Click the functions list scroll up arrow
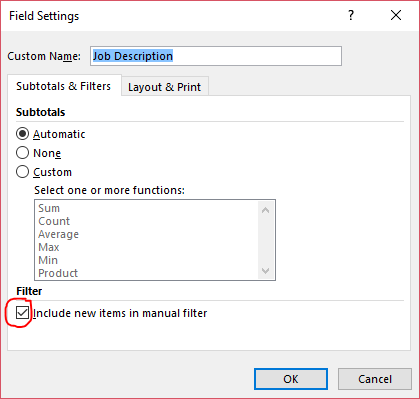The height and width of the screenshot is (399, 420). [266, 210]
